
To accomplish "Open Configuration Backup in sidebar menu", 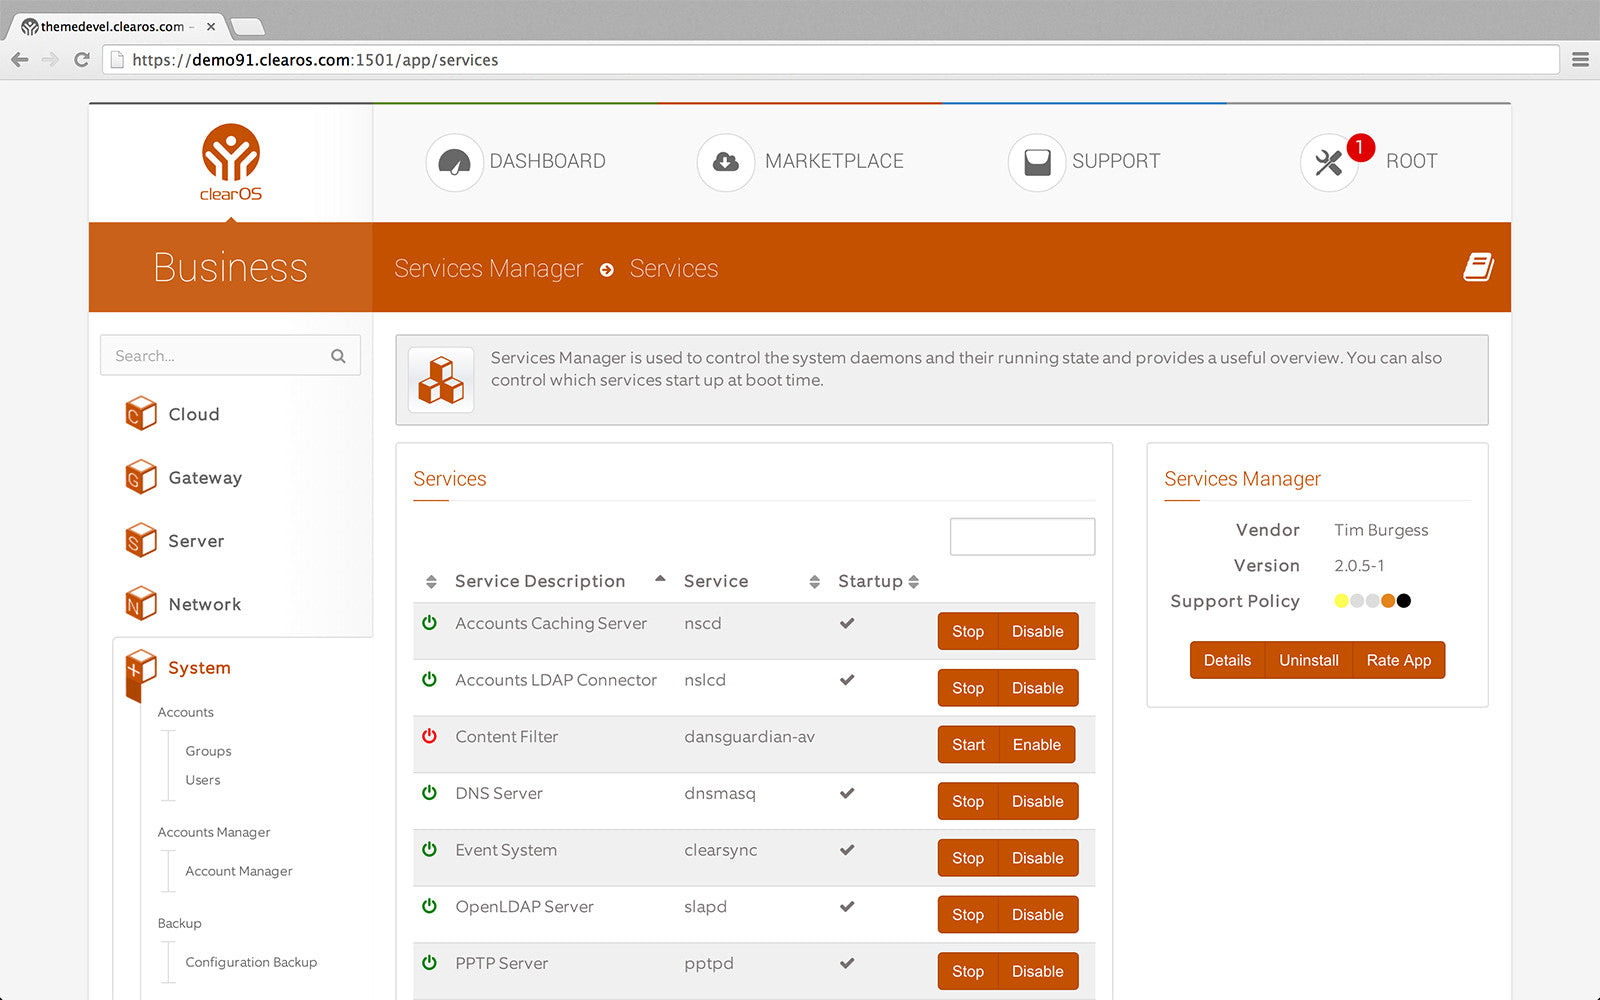I will pyautogui.click(x=251, y=962).
